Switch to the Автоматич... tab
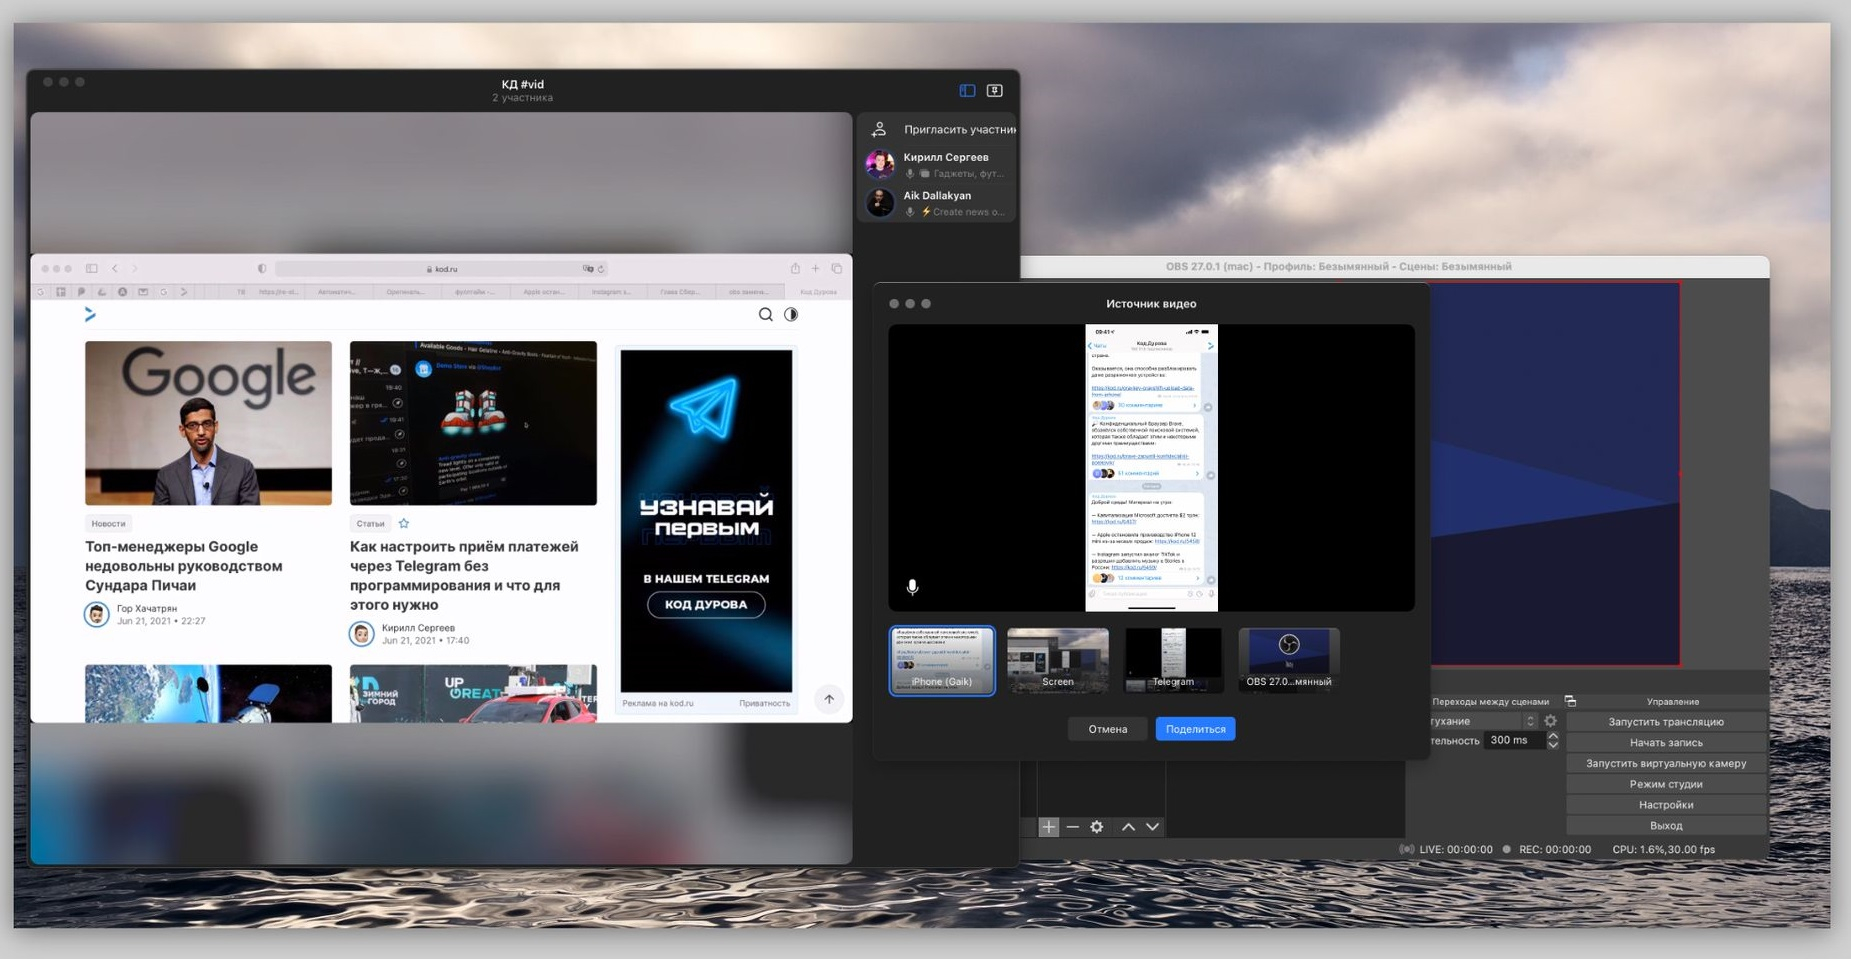The image size is (1851, 959). (337, 292)
